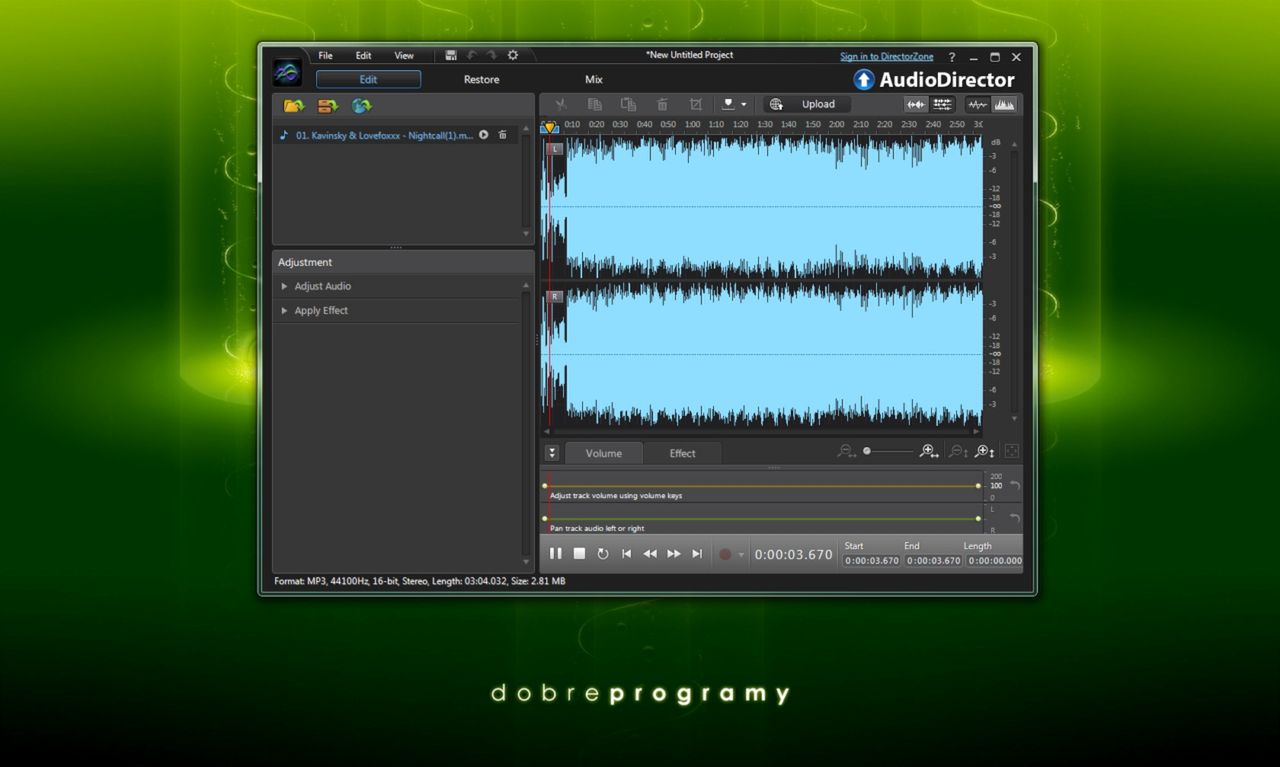Screen dimensions: 1280x767
Task: Click the import from drawer icon
Action: pyautogui.click(x=328, y=105)
